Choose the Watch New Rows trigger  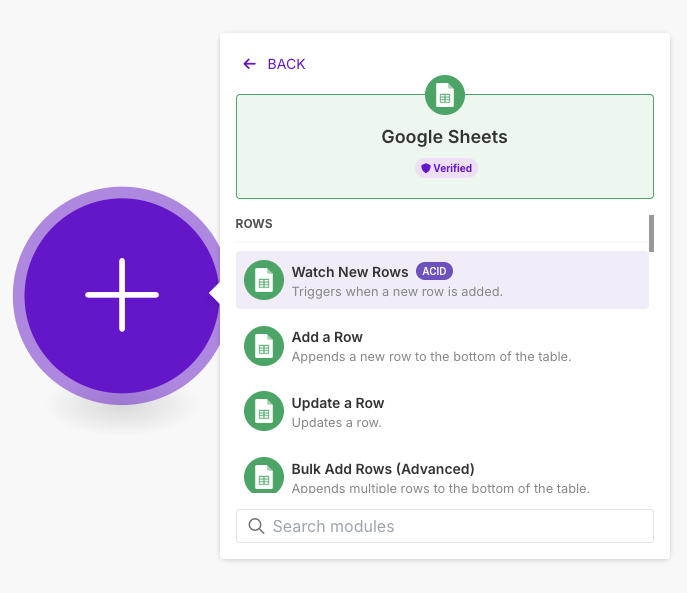[350, 272]
